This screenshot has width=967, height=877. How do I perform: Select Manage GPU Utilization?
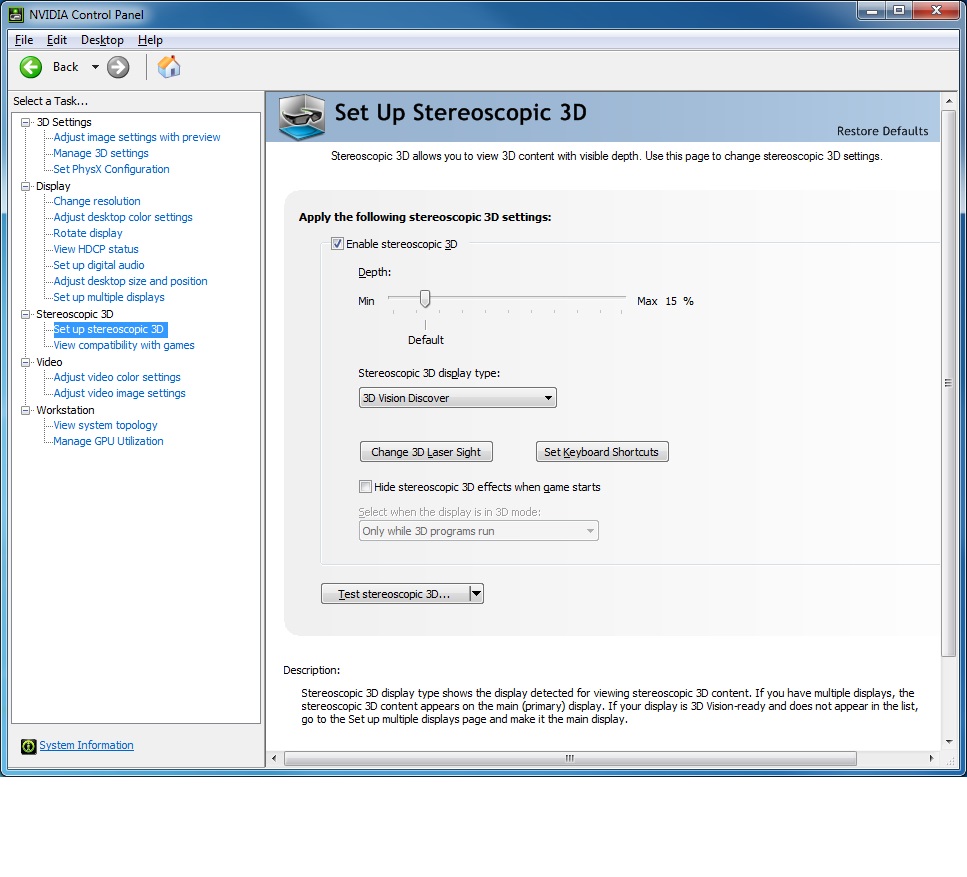point(109,441)
